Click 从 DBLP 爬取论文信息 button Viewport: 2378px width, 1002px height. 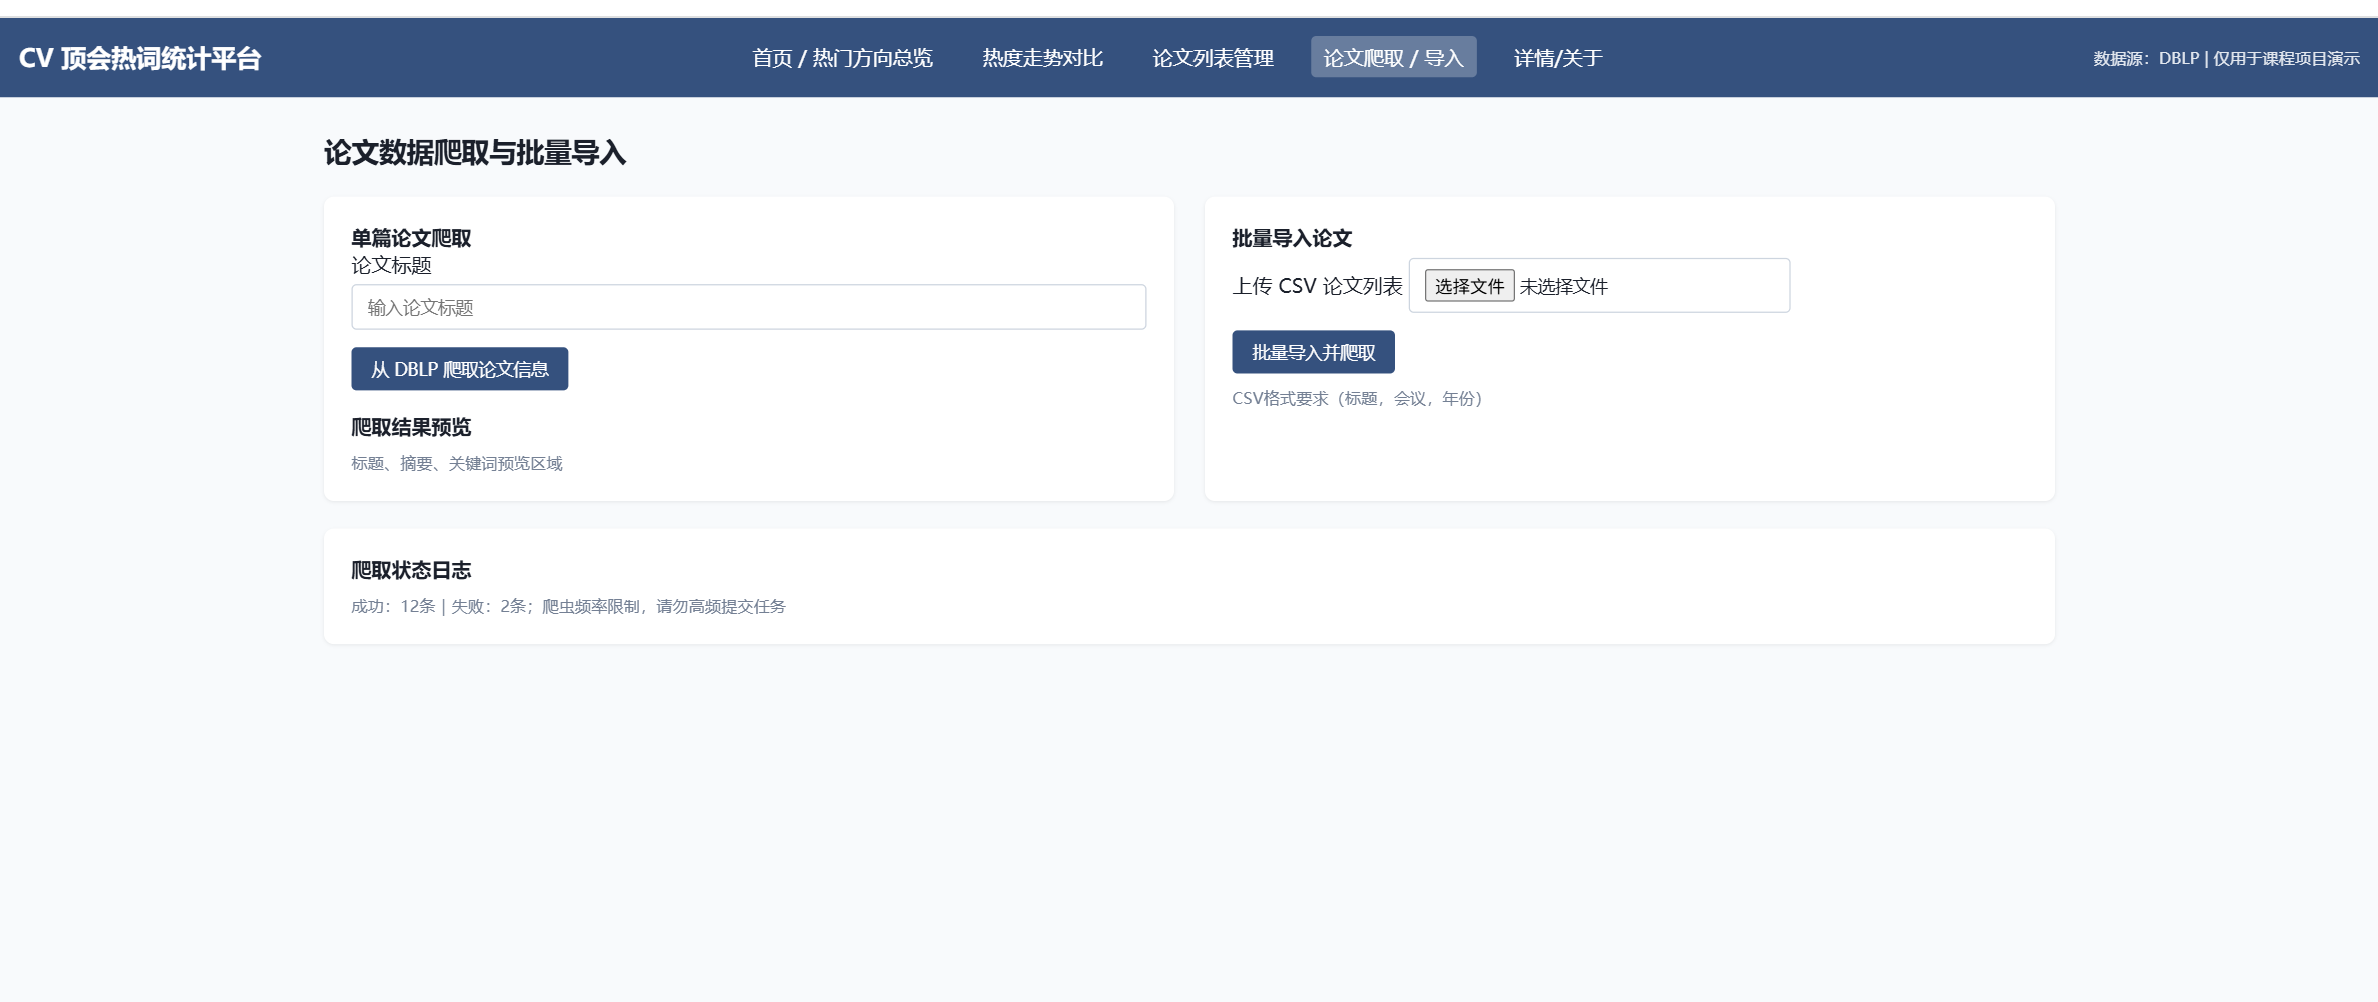point(459,369)
